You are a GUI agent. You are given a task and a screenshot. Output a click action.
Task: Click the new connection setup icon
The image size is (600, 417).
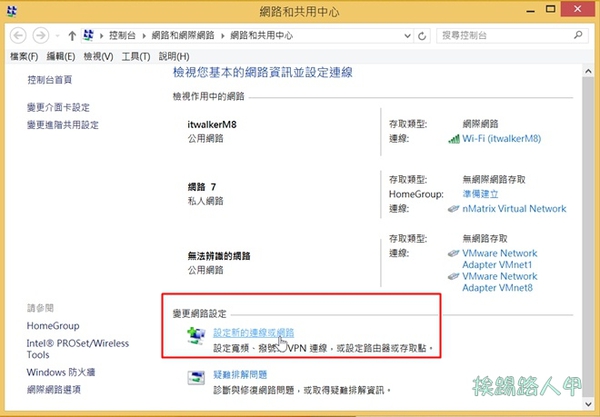[196, 336]
